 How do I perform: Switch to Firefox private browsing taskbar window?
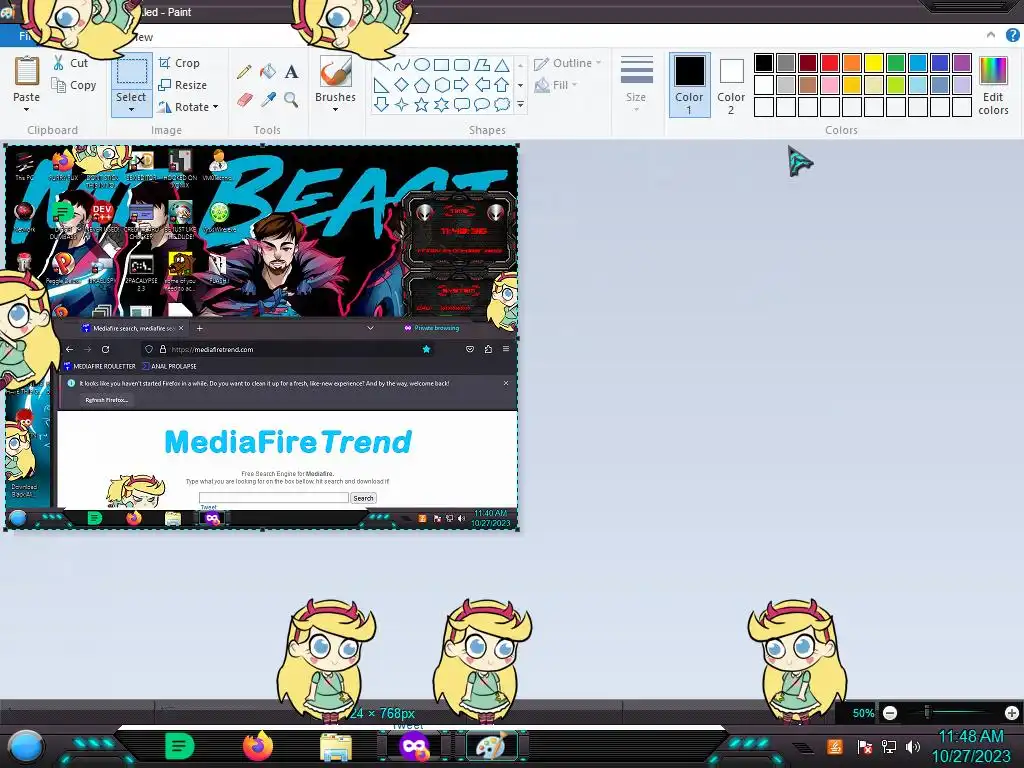pos(414,746)
